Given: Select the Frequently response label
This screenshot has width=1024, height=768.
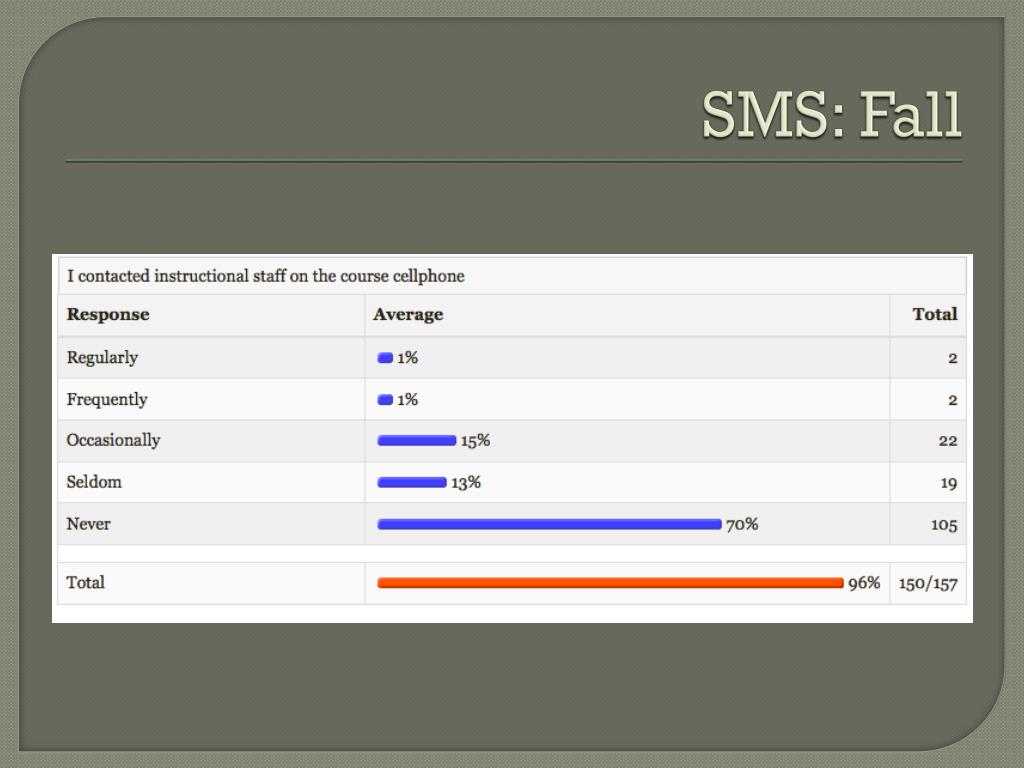Looking at the screenshot, I should (x=107, y=400).
